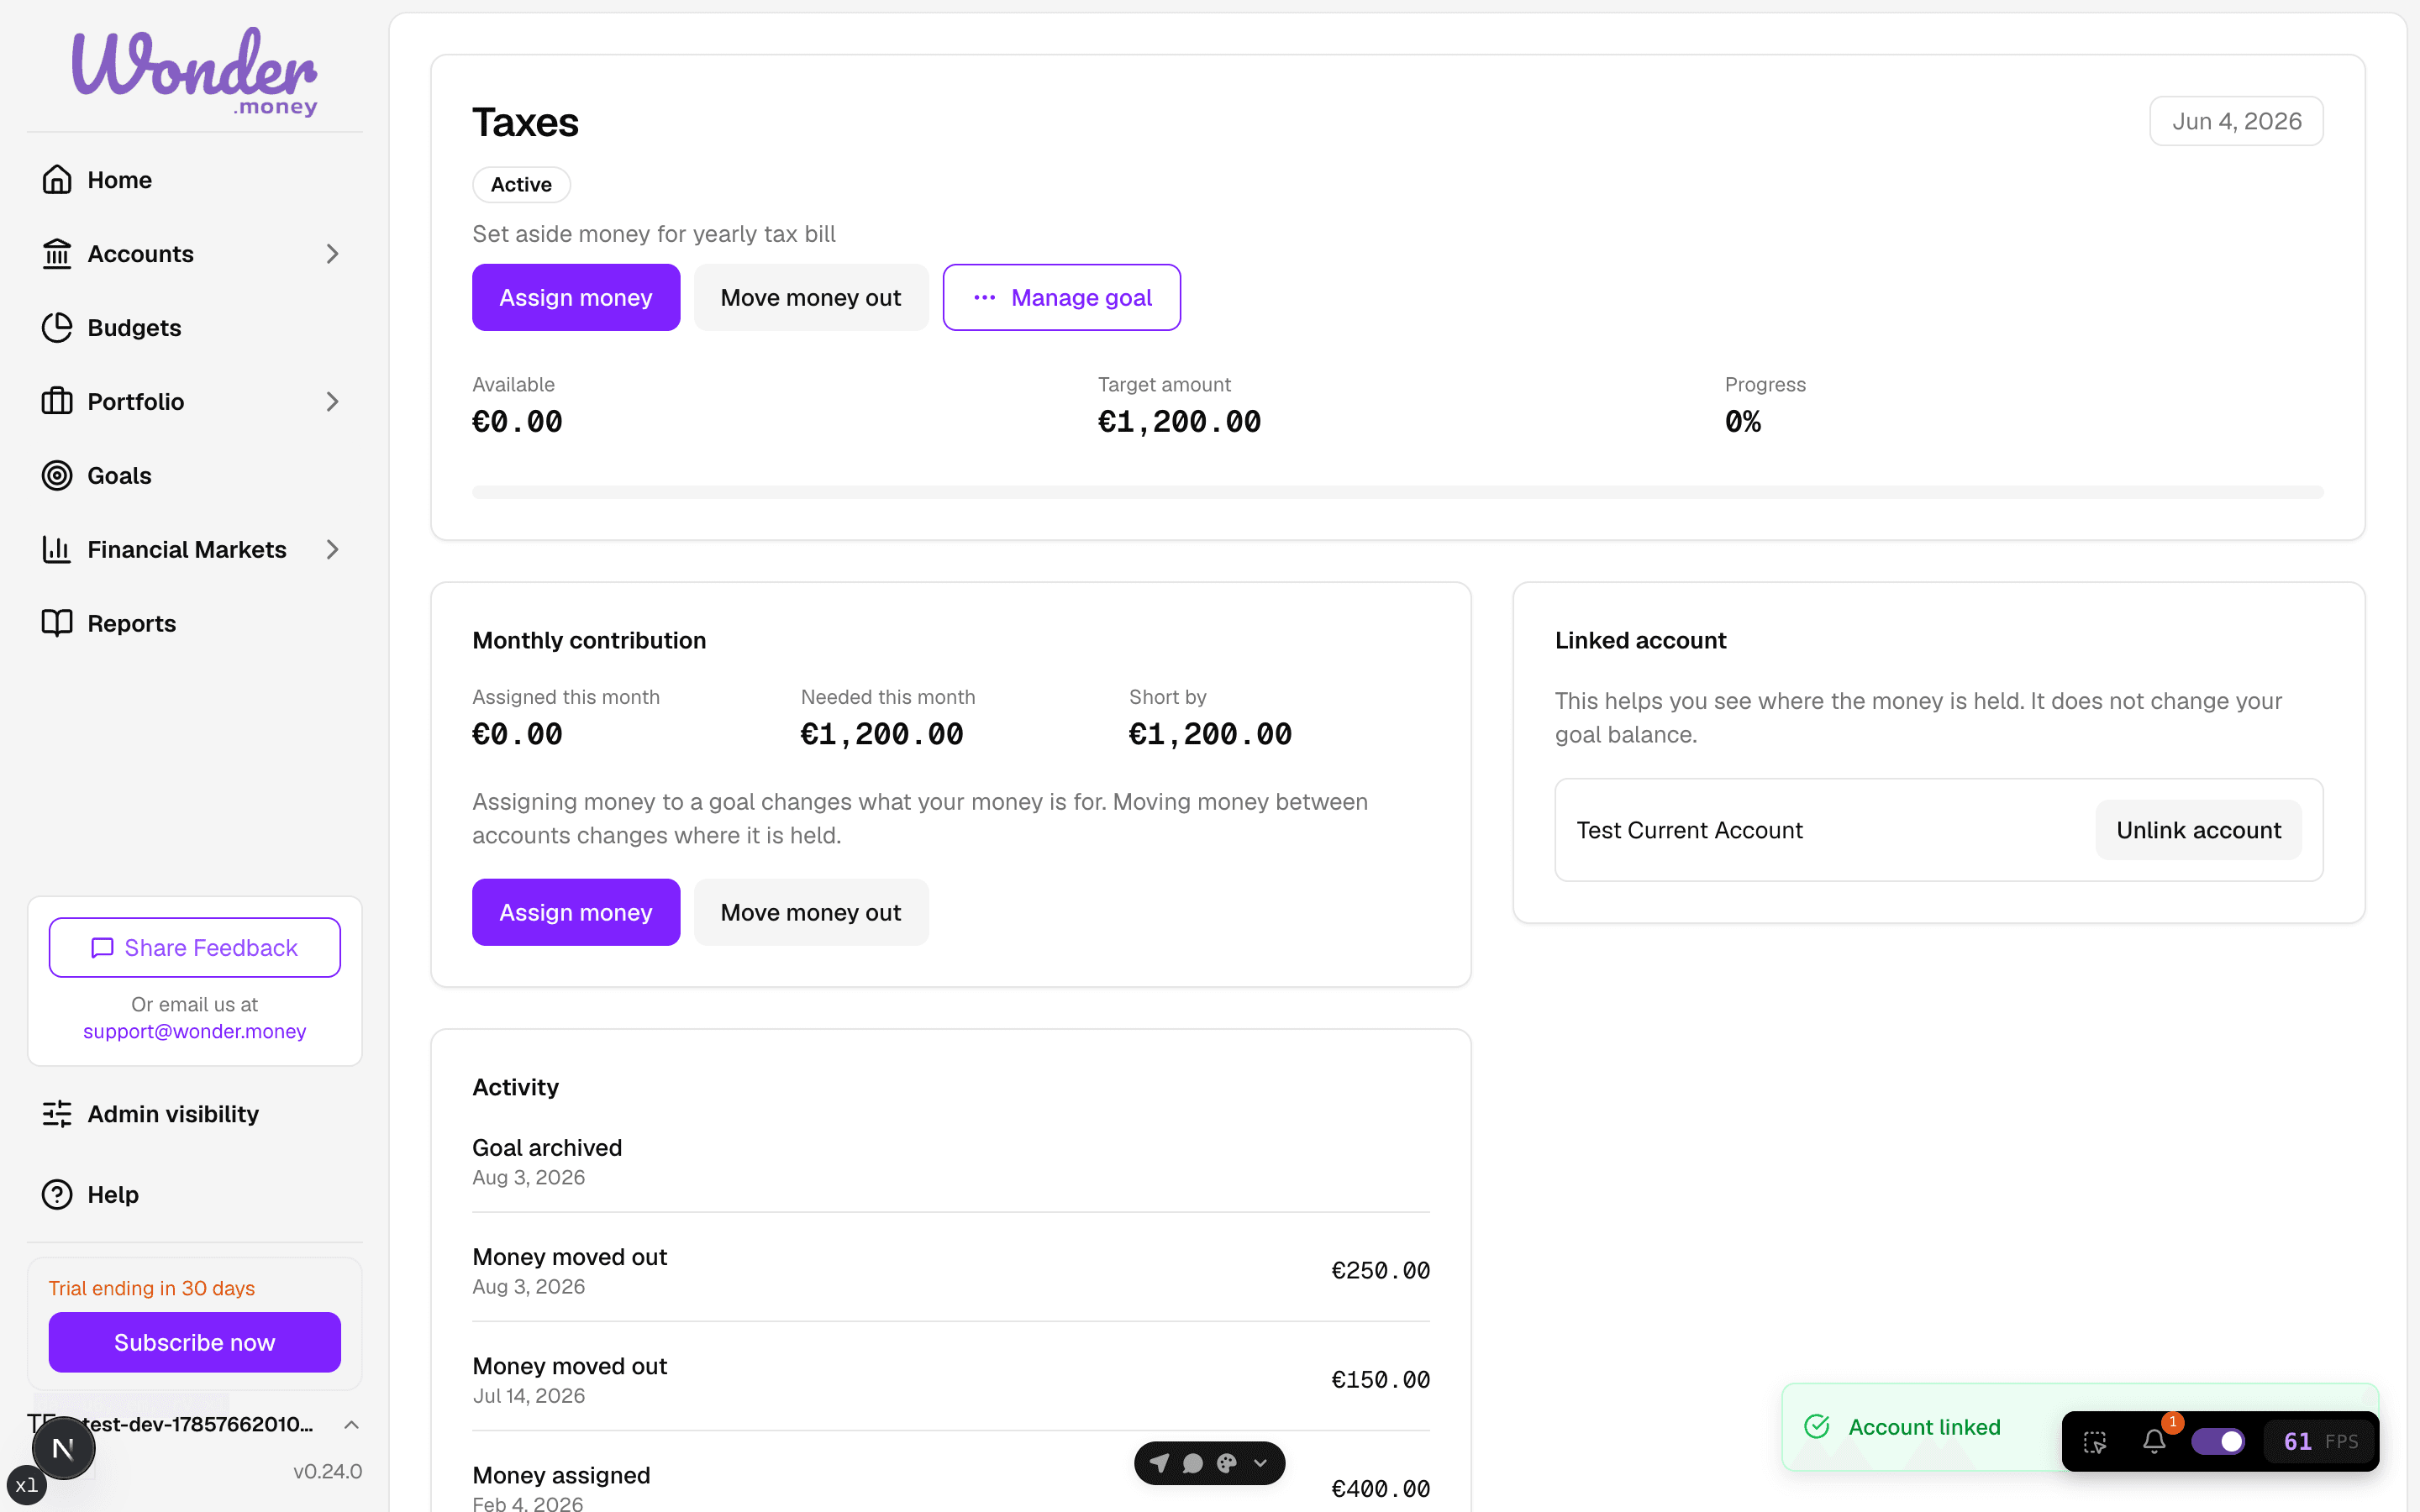Open the notification bell with badge
This screenshot has height=1512, width=2420.
2155,1441
